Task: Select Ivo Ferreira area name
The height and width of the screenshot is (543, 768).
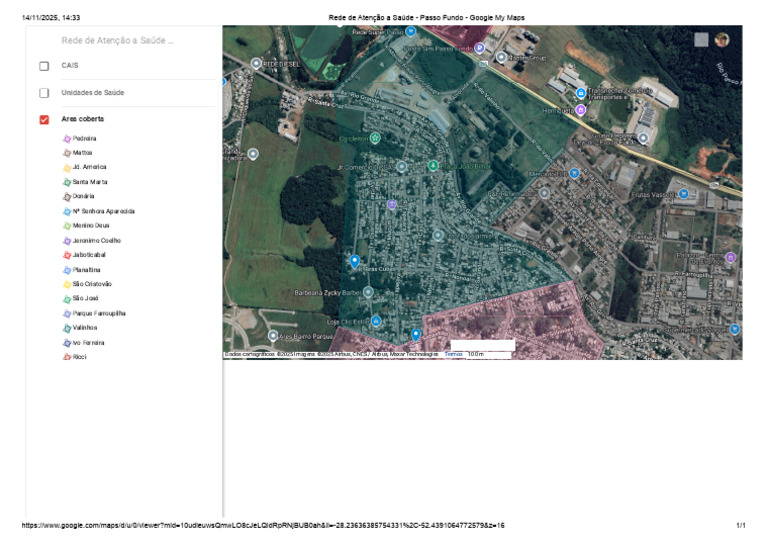Action: [x=88, y=343]
